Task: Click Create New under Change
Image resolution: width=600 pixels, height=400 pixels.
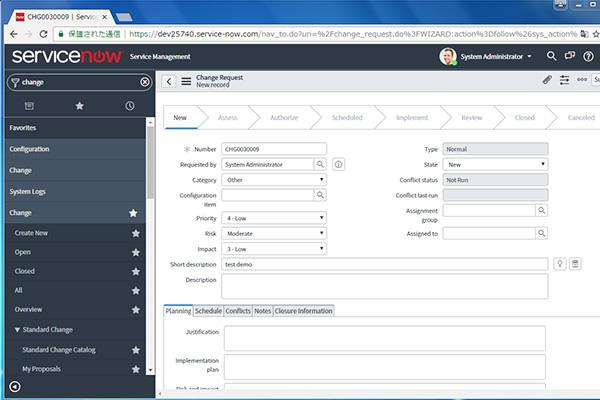Action: click(31, 233)
